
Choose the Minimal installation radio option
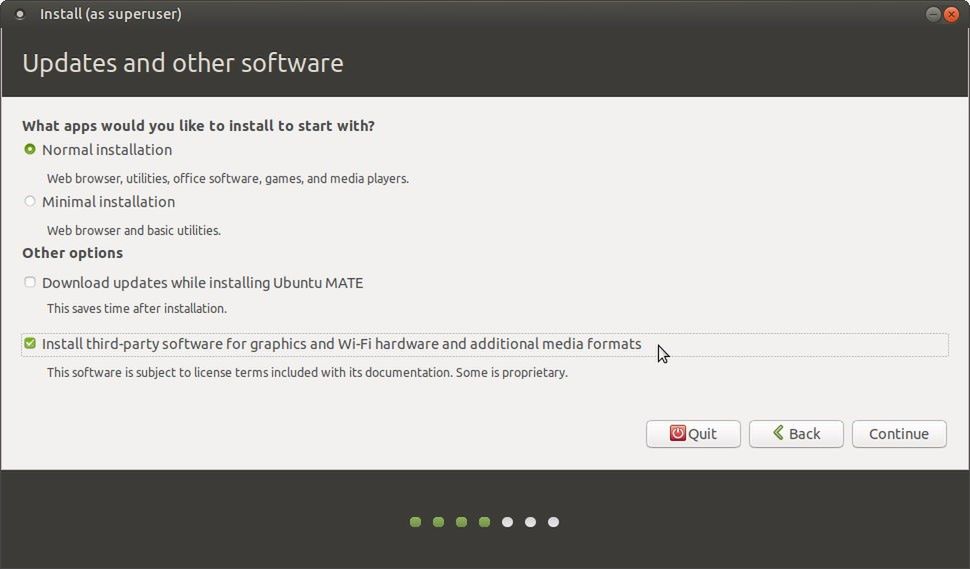pyautogui.click(x=30, y=202)
